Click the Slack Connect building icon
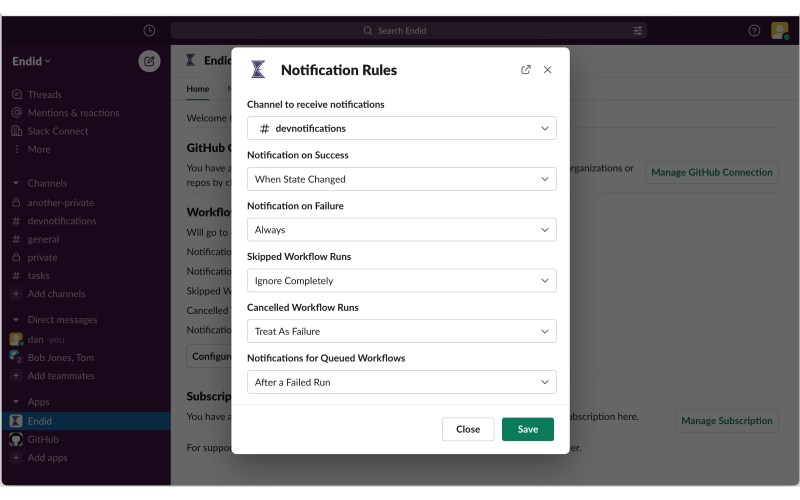The height and width of the screenshot is (500, 800). (x=17, y=131)
